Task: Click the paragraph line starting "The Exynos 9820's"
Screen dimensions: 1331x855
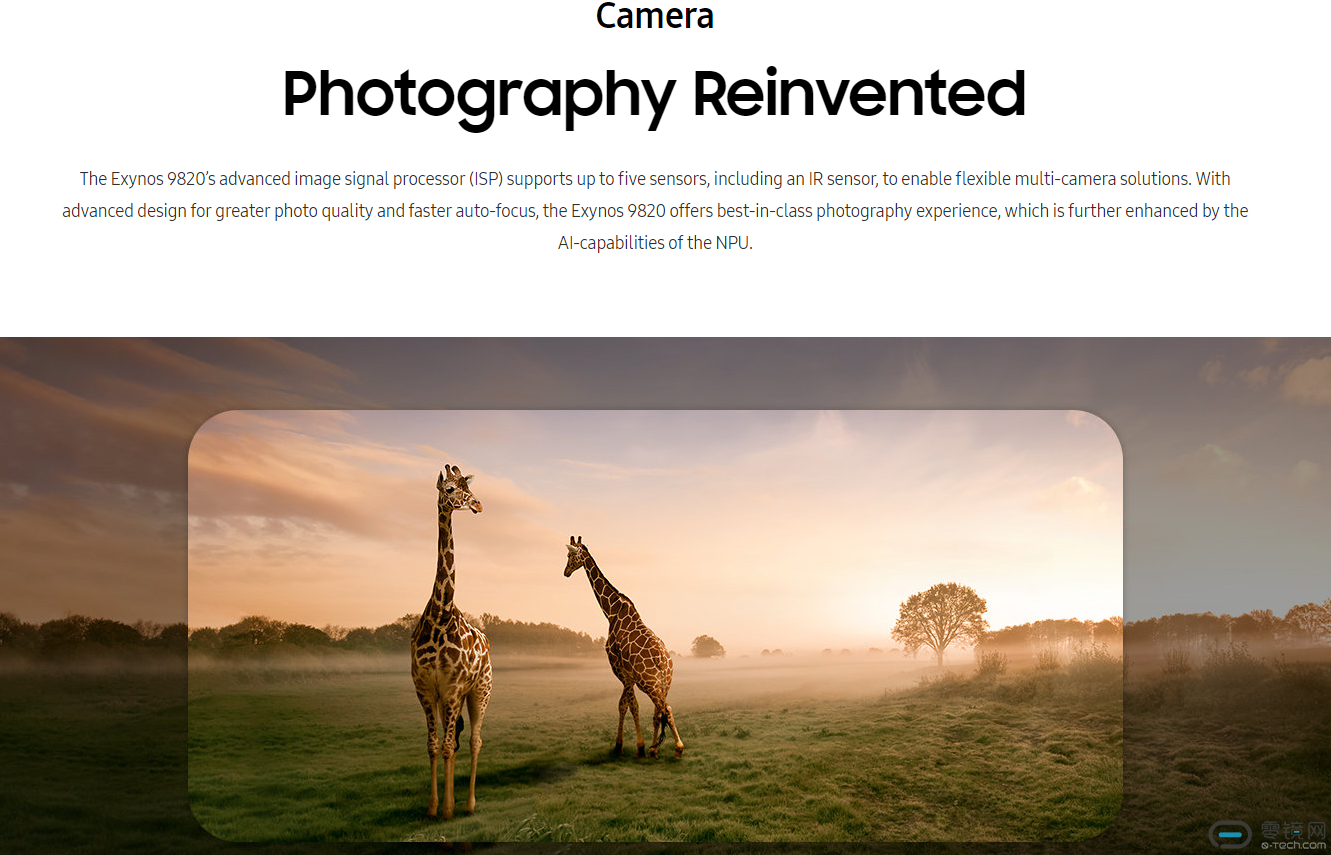Action: (x=655, y=179)
